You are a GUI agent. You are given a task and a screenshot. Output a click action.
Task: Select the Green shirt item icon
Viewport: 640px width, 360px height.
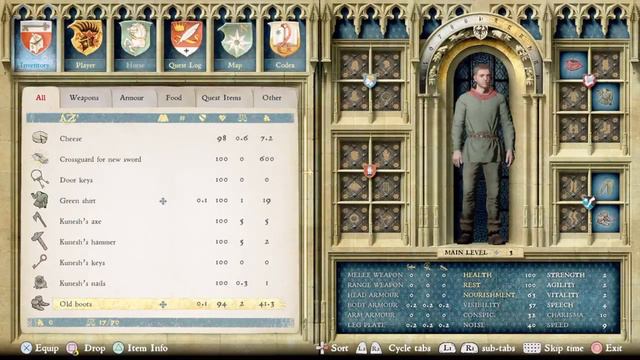pyautogui.click(x=40, y=200)
